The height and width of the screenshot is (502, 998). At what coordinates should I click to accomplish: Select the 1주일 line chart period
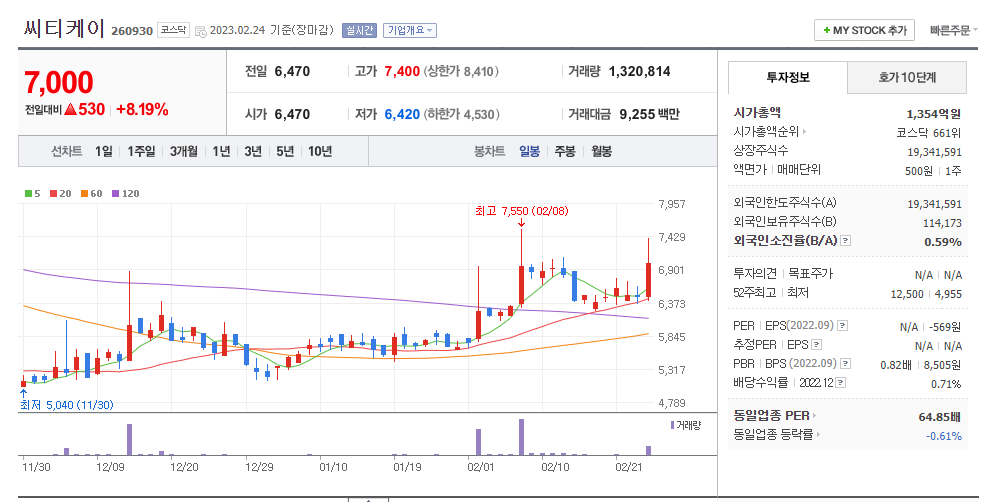tap(141, 151)
